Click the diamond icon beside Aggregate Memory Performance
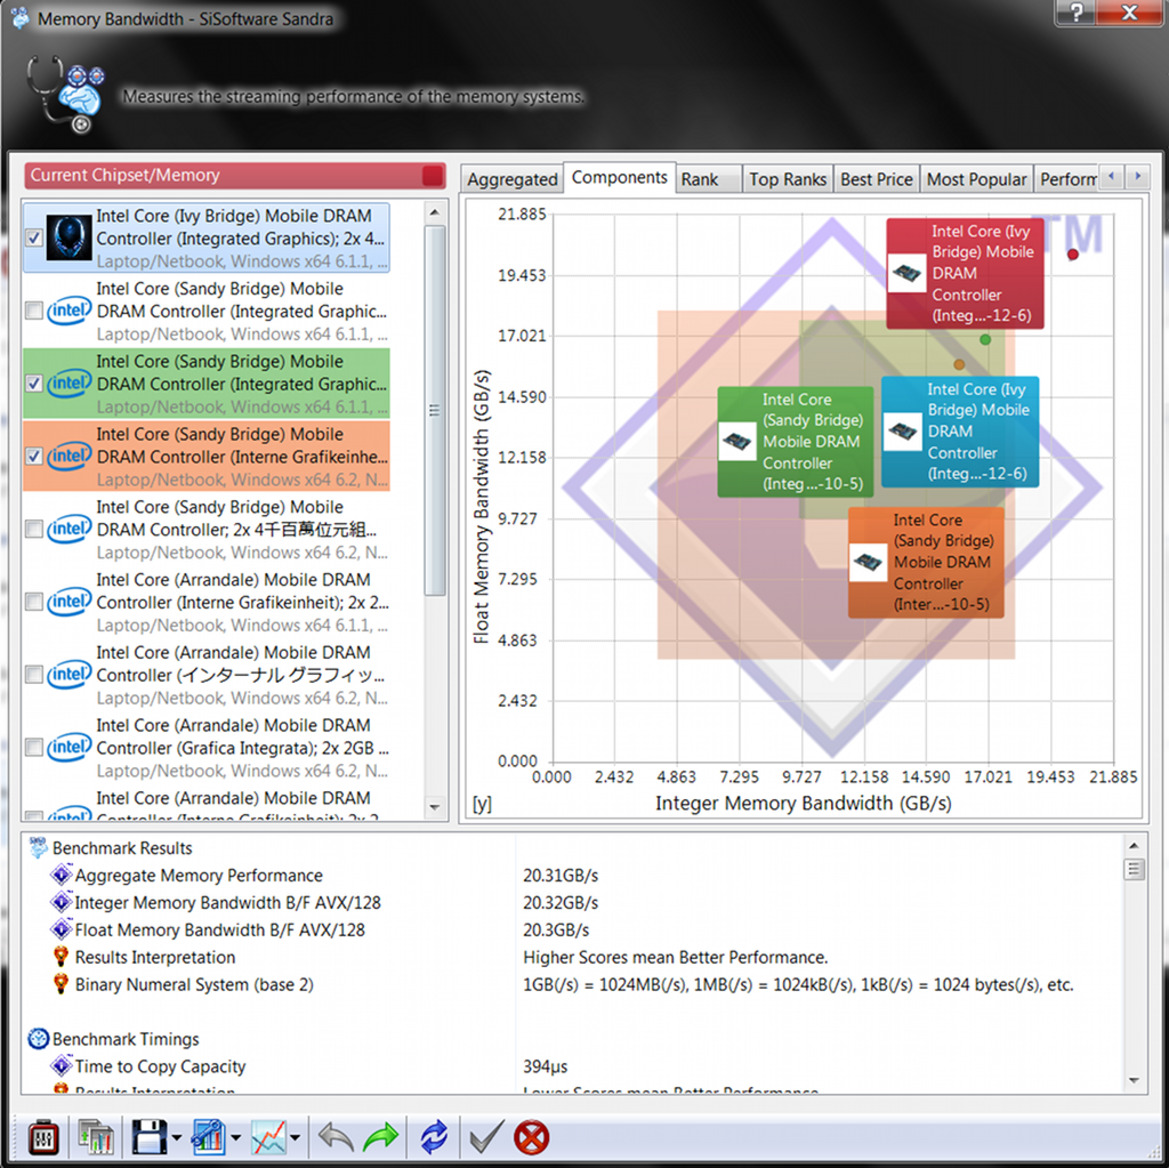This screenshot has width=1169, height=1168. pyautogui.click(x=61, y=874)
